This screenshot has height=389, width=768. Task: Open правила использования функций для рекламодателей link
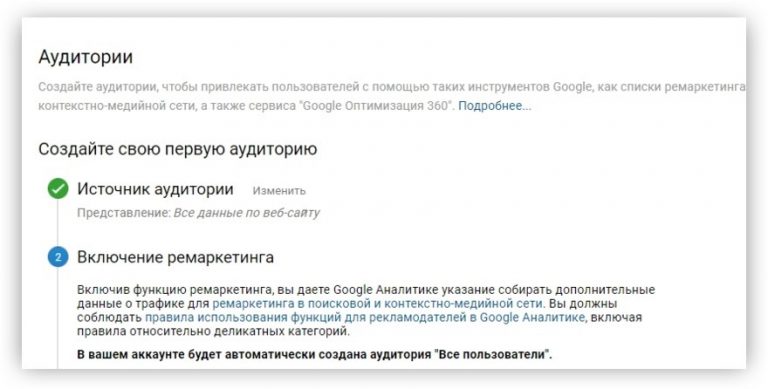(x=365, y=317)
